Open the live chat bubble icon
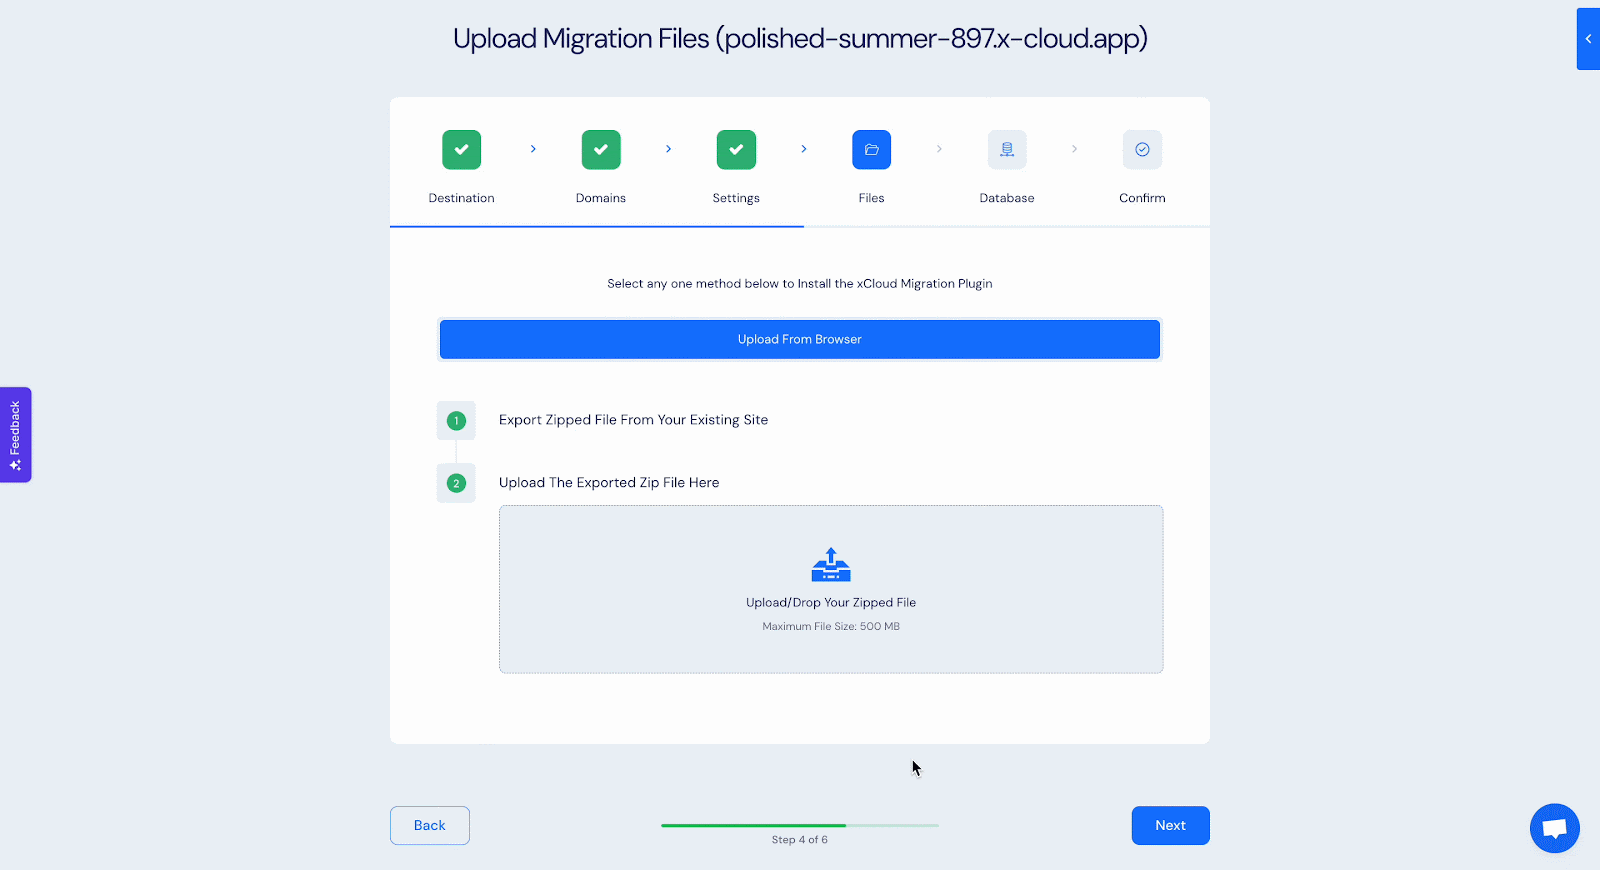Screen dimensions: 1600x870 point(1554,828)
